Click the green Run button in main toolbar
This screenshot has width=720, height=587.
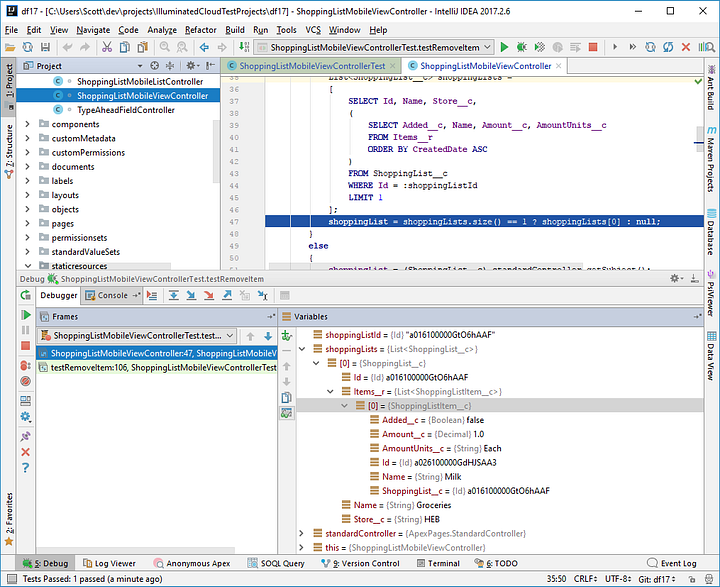504,47
